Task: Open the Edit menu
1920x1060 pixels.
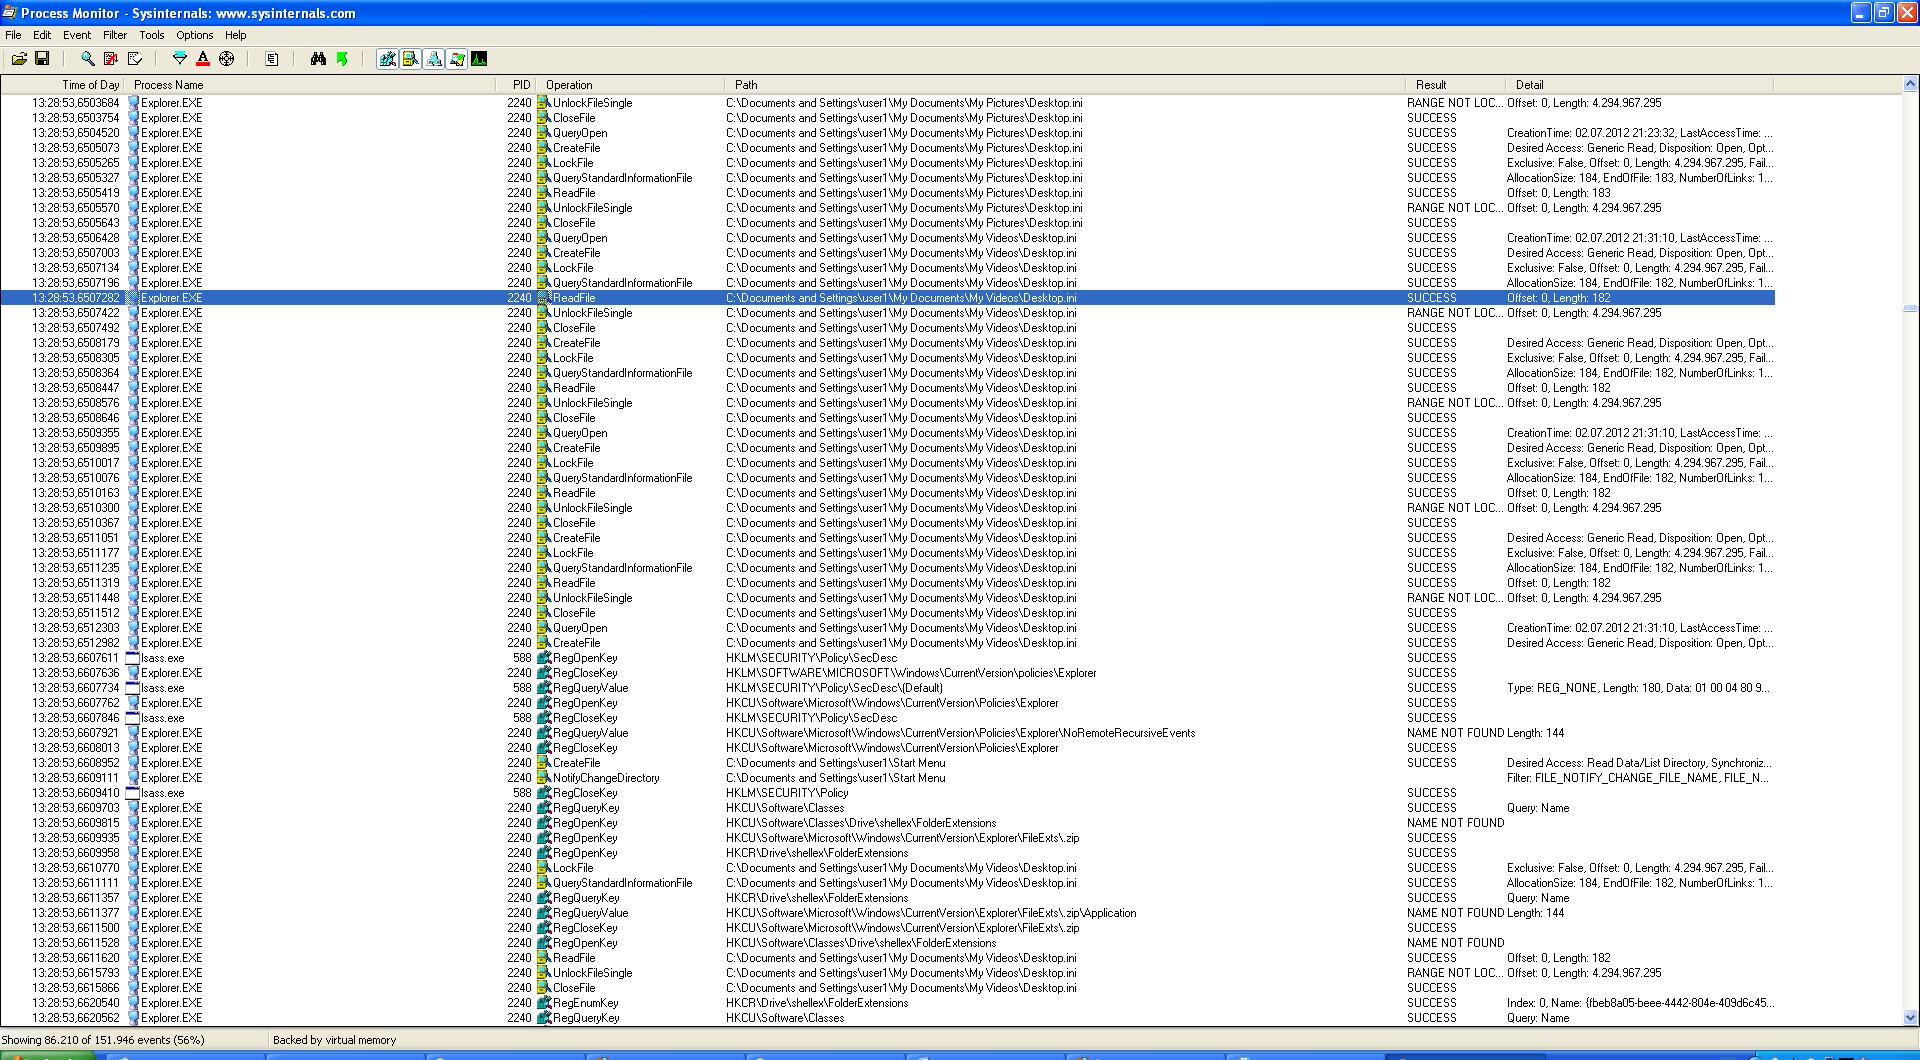Action: click(x=42, y=35)
